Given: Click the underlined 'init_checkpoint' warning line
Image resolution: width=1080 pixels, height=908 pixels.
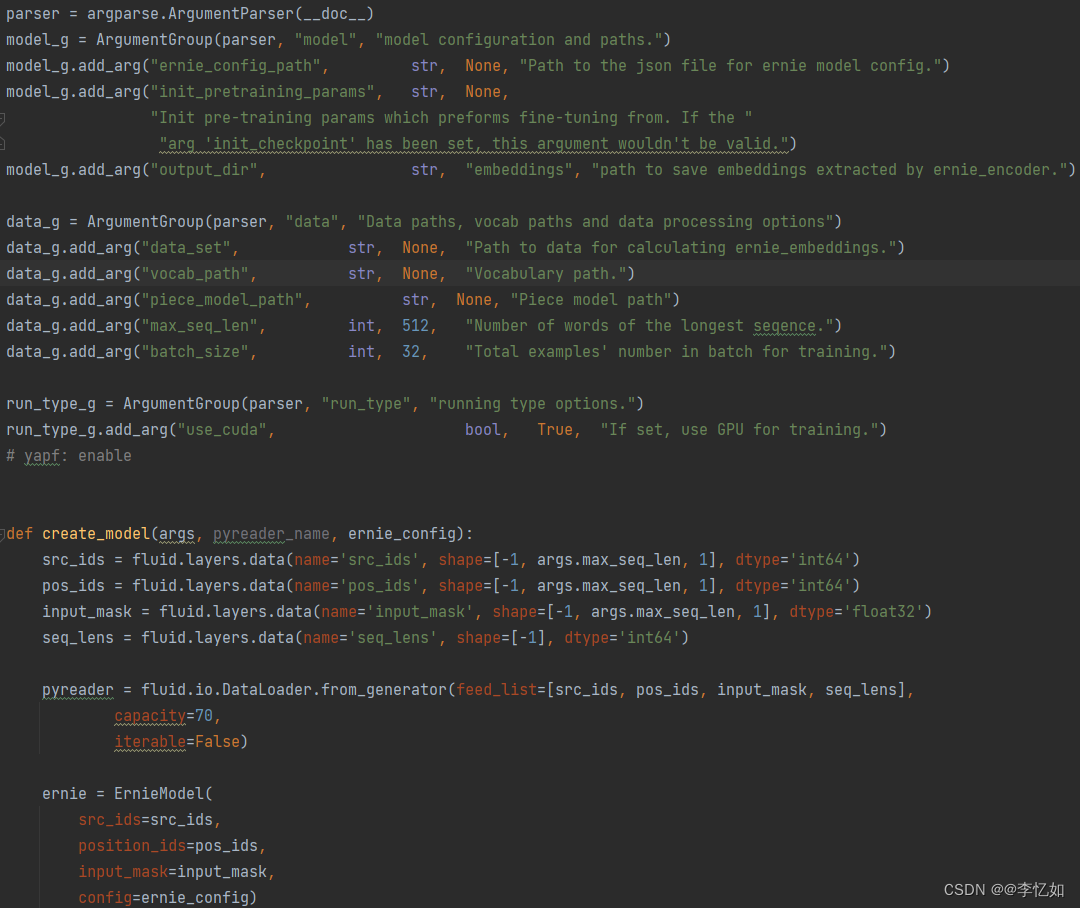Looking at the screenshot, I should (474, 144).
